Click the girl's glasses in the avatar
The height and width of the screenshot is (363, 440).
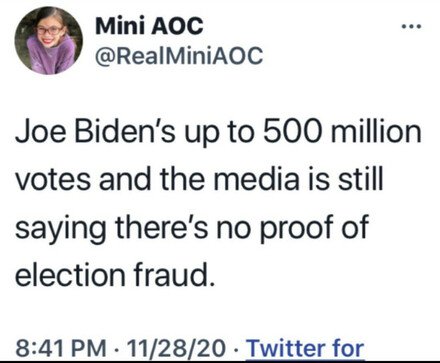click(50, 30)
